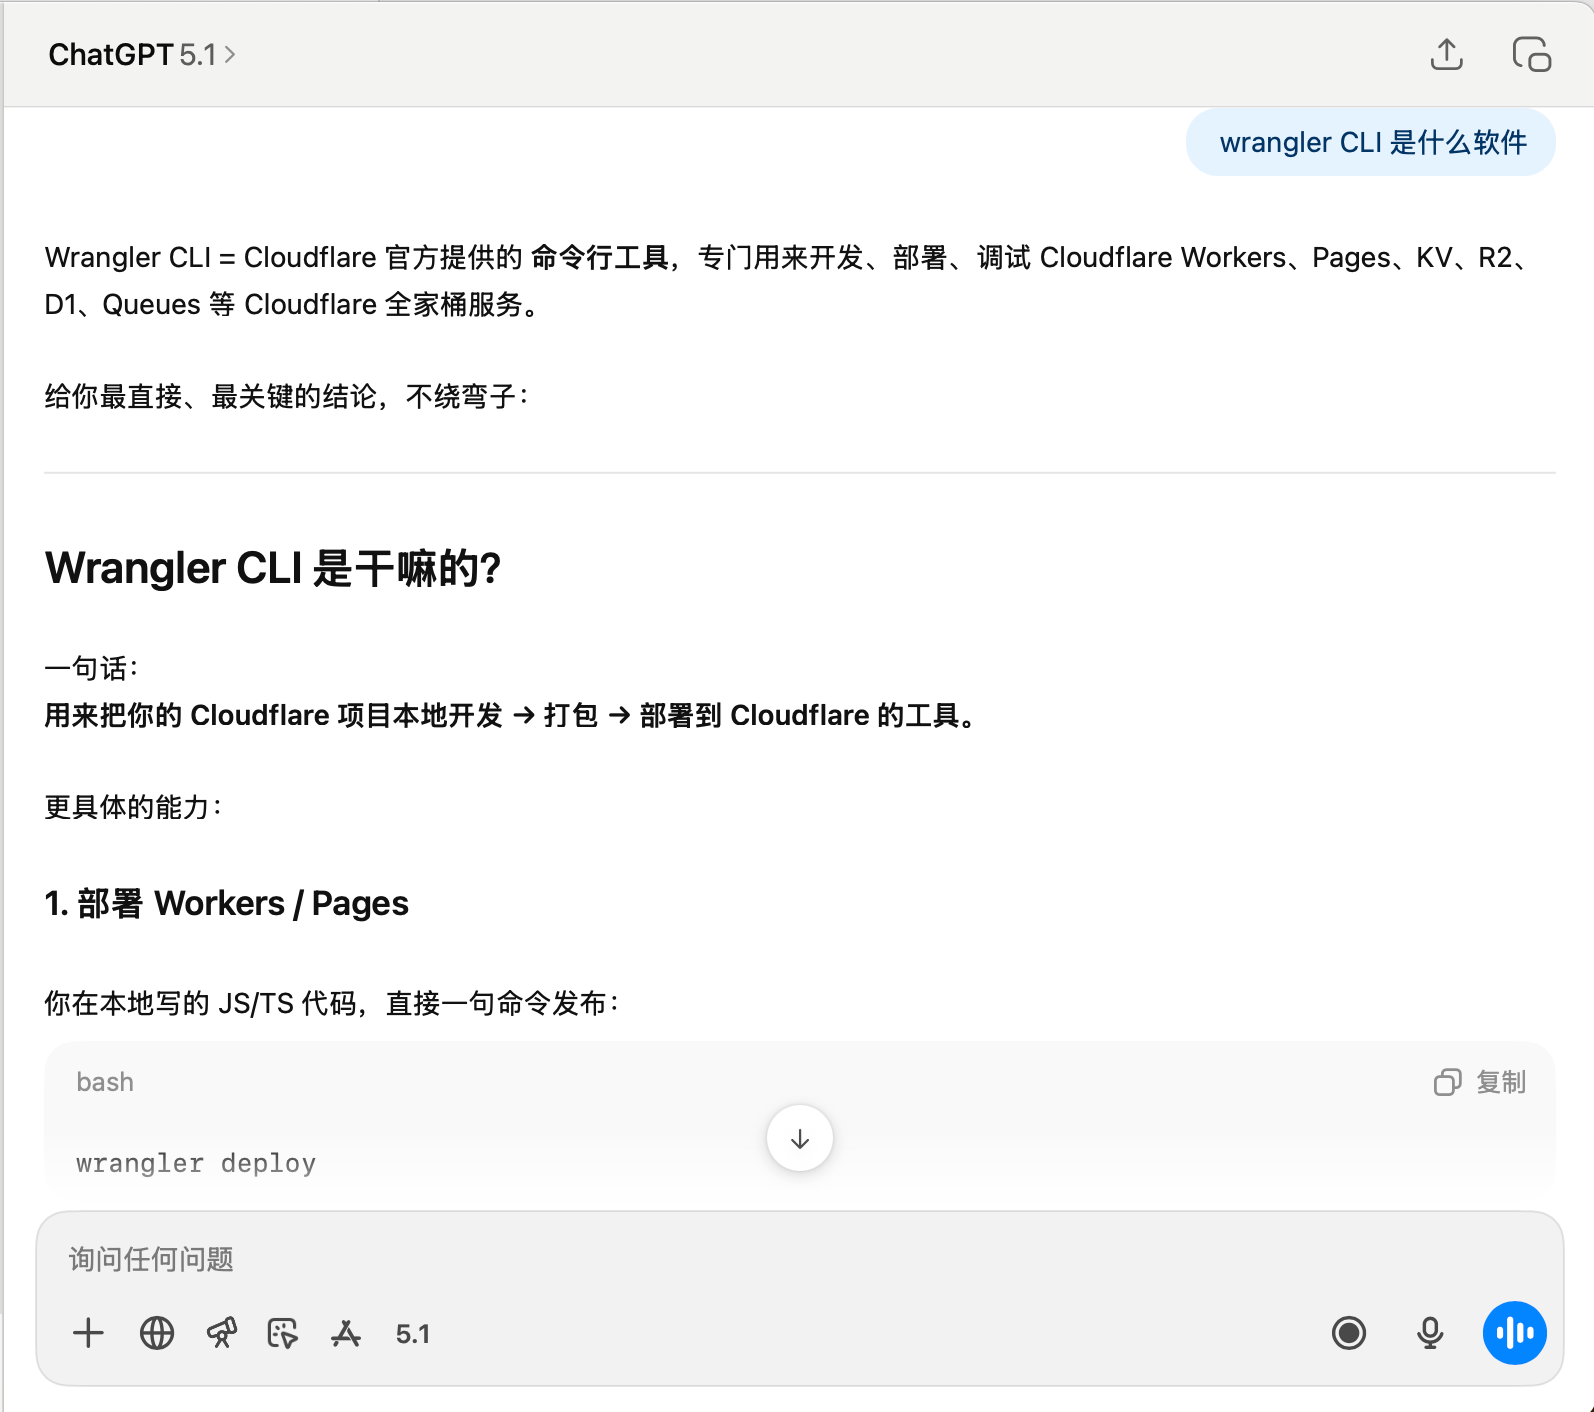The height and width of the screenshot is (1412, 1594).
Task: Start voice mode with the blue waveform button
Action: [x=1515, y=1333]
